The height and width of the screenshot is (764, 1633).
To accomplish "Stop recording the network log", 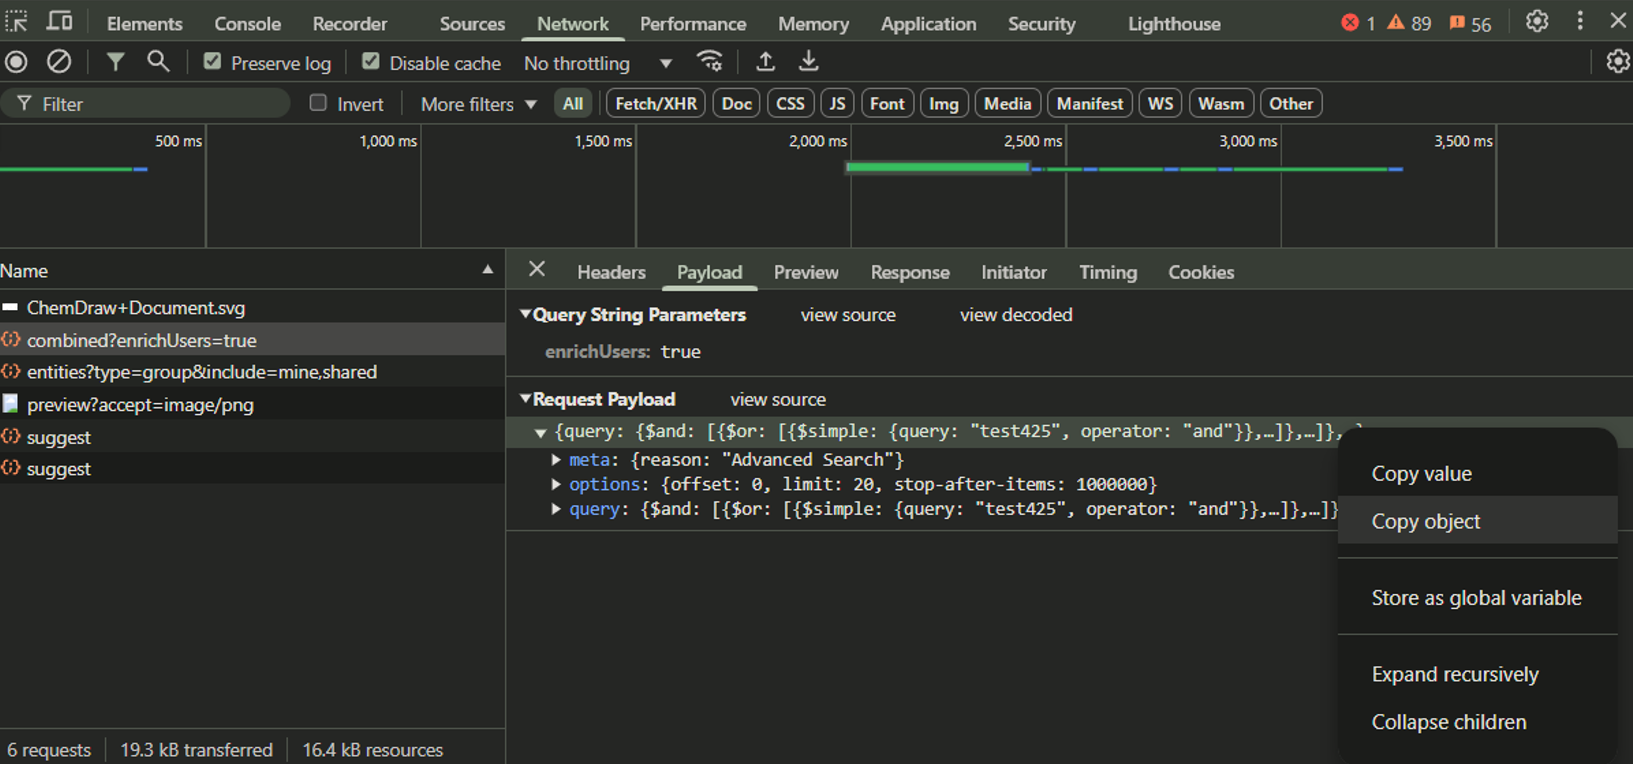I will point(17,62).
